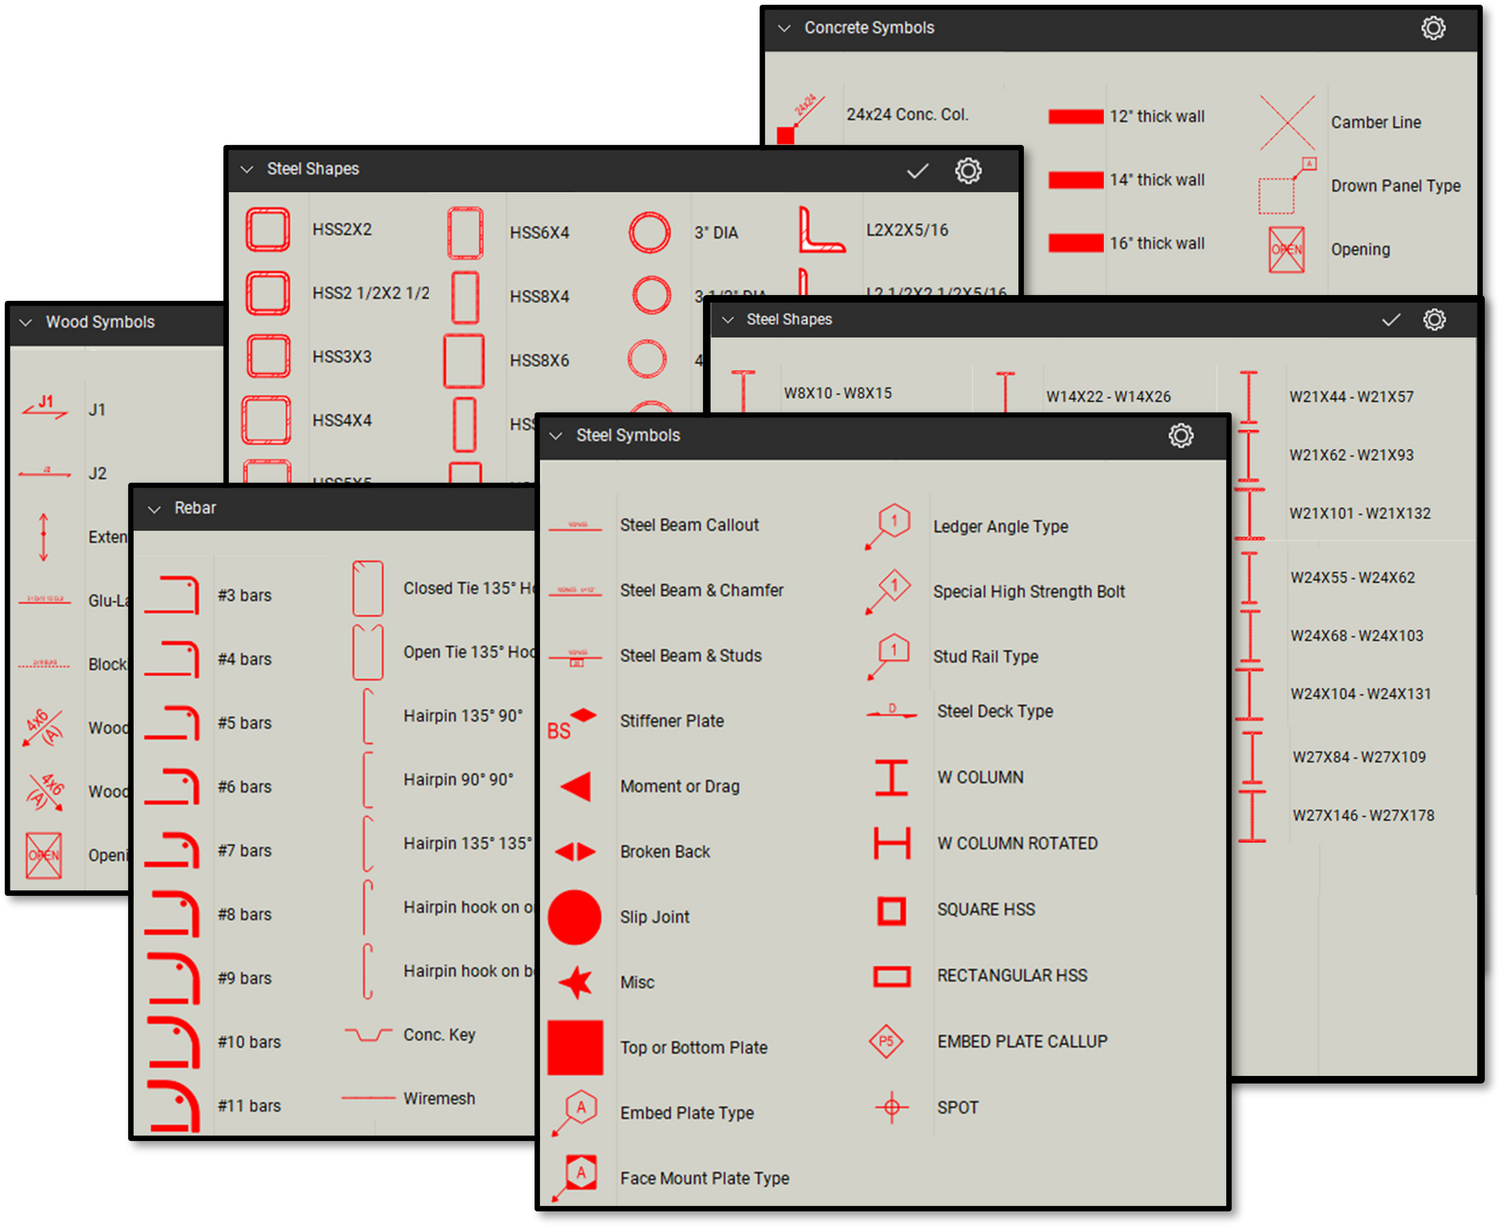Collapse the Rebar panel chevron
The height and width of the screenshot is (1227, 1500).
[x=154, y=509]
